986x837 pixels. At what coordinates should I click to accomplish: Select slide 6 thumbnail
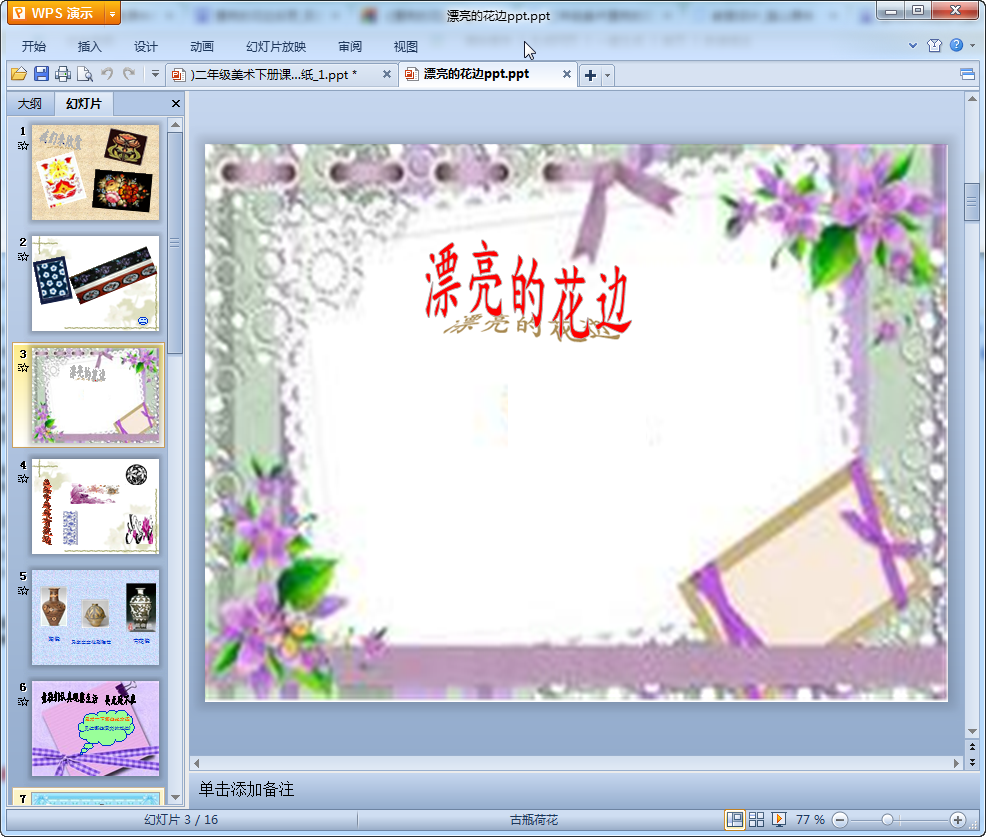click(x=95, y=729)
